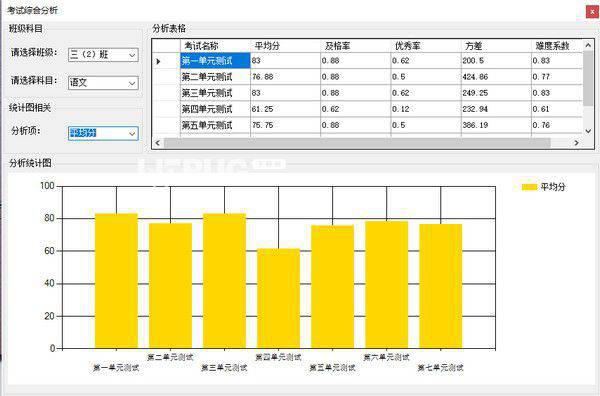Click the table's scroll up arrow
This screenshot has width=600, height=396.
589,45
